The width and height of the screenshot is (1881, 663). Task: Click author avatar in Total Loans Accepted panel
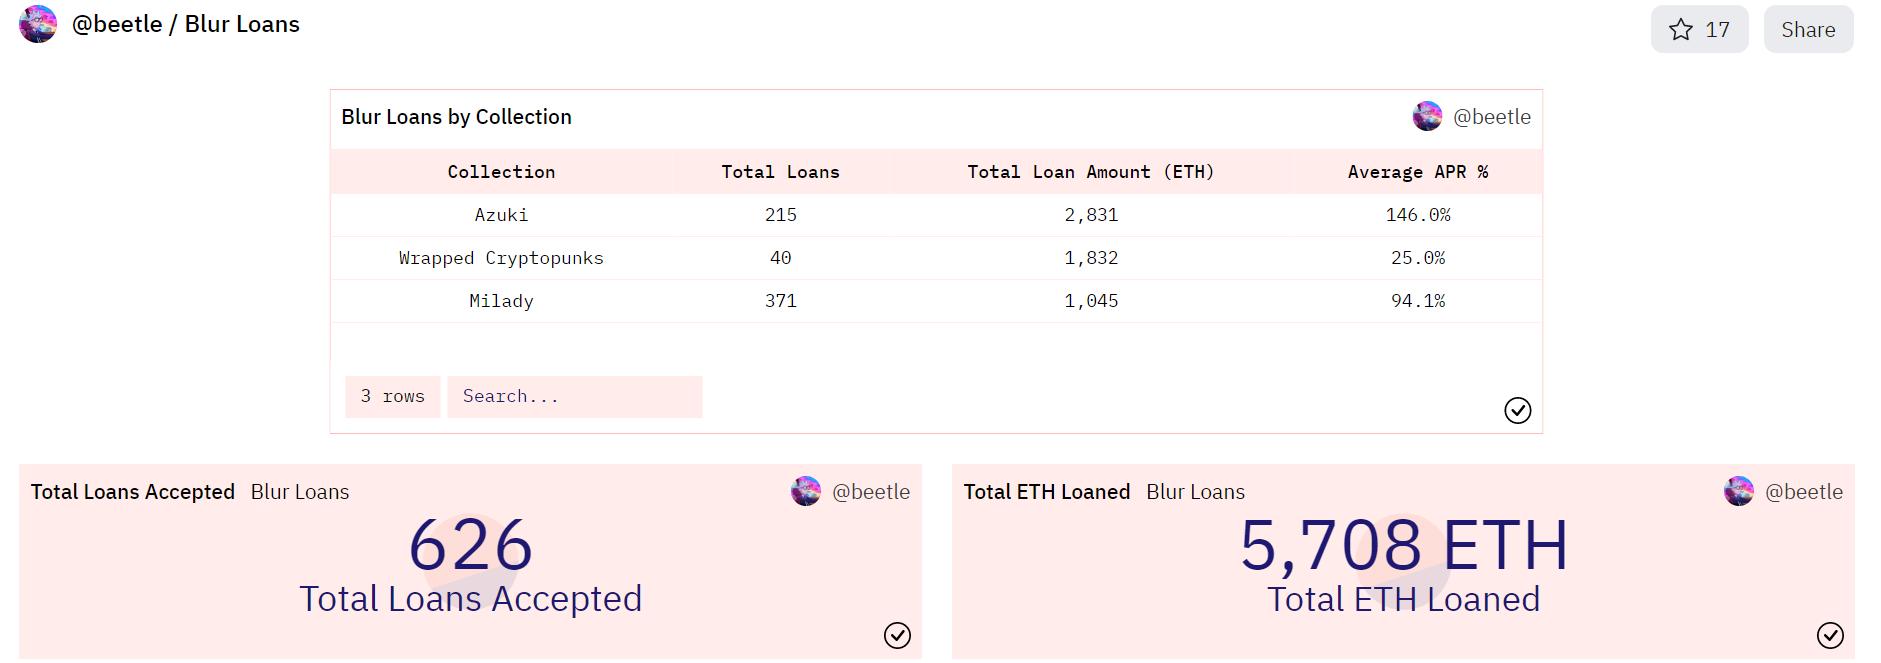(805, 491)
